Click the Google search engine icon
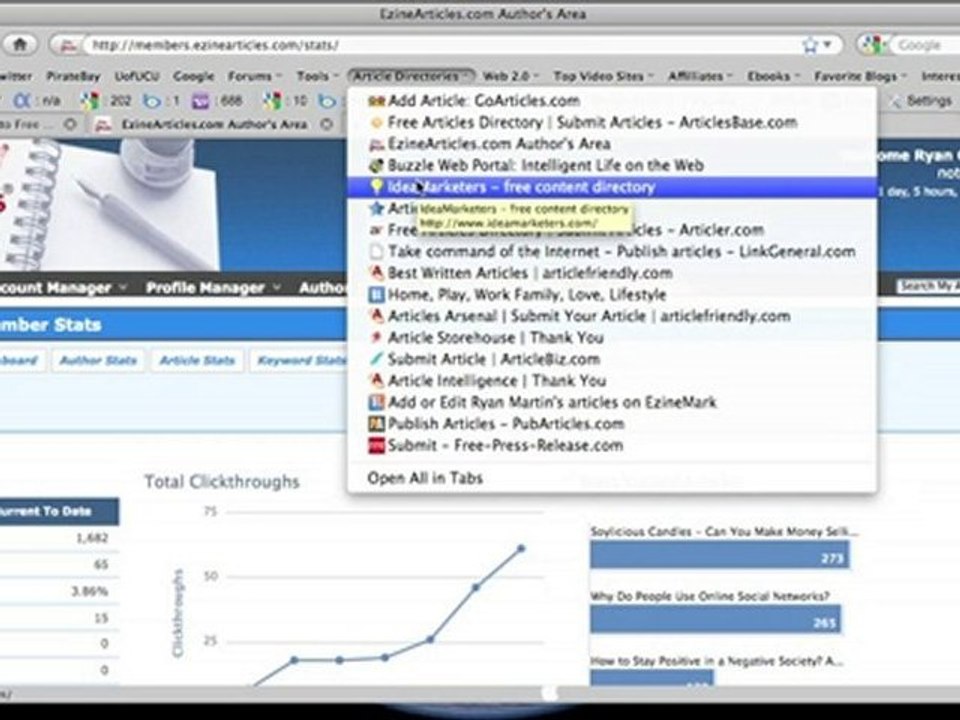The width and height of the screenshot is (960, 720). tap(871, 45)
